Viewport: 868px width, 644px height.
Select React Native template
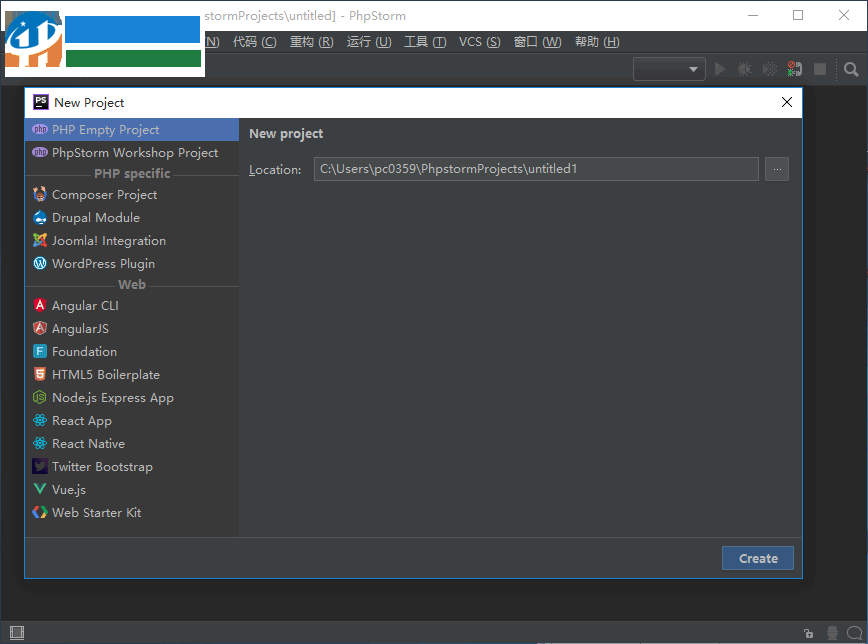[x=132, y=444]
